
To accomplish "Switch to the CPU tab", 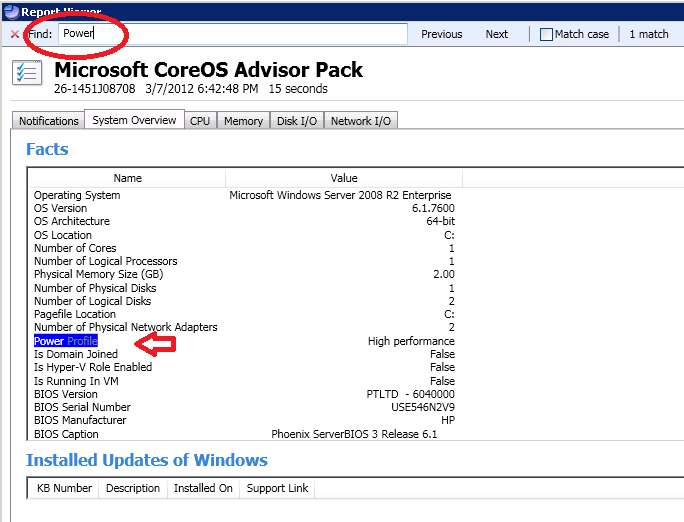I will (x=200, y=121).
